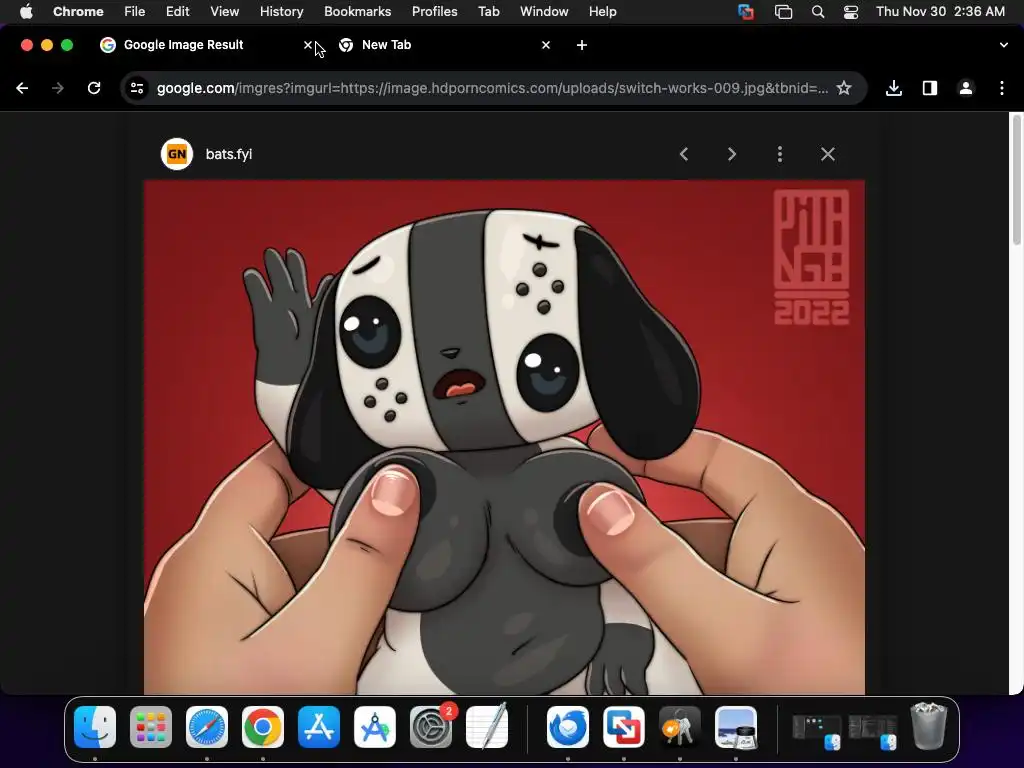
Task: Open image viewer more options menu
Action: click(x=780, y=154)
